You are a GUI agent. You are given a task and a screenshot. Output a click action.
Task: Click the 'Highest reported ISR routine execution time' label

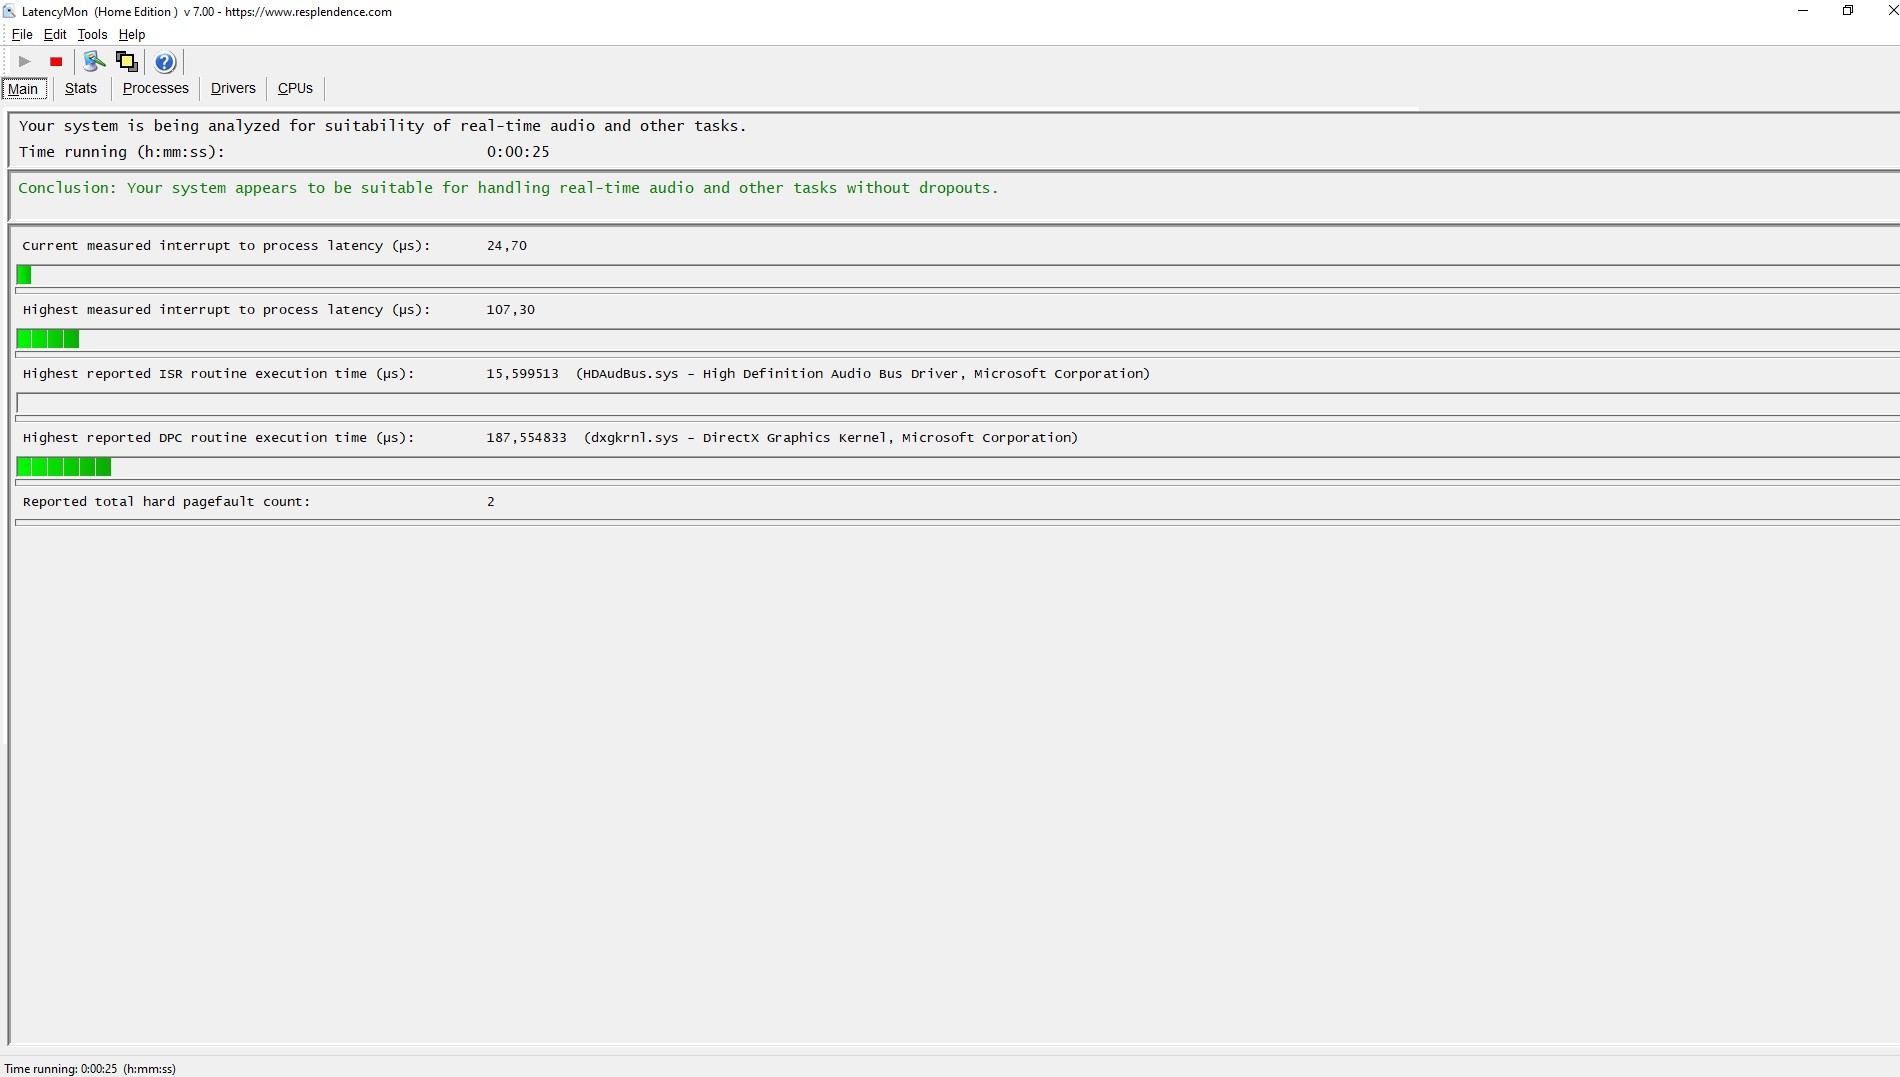point(219,374)
